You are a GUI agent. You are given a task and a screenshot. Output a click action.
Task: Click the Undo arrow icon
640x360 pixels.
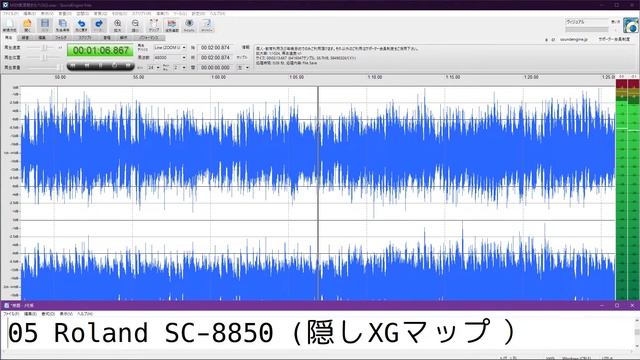[x=81, y=25]
